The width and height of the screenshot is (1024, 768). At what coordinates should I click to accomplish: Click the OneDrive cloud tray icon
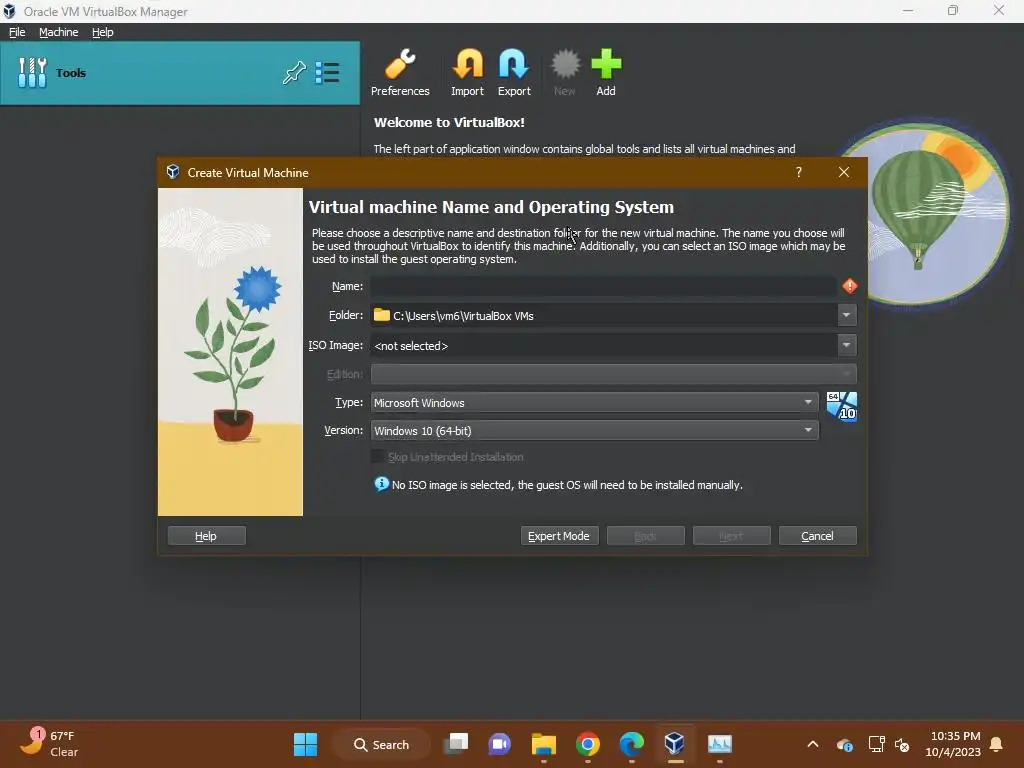[x=844, y=744]
